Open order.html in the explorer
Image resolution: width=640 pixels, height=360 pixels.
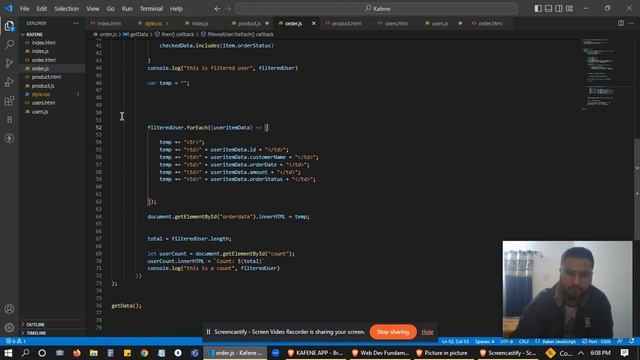pos(43,60)
